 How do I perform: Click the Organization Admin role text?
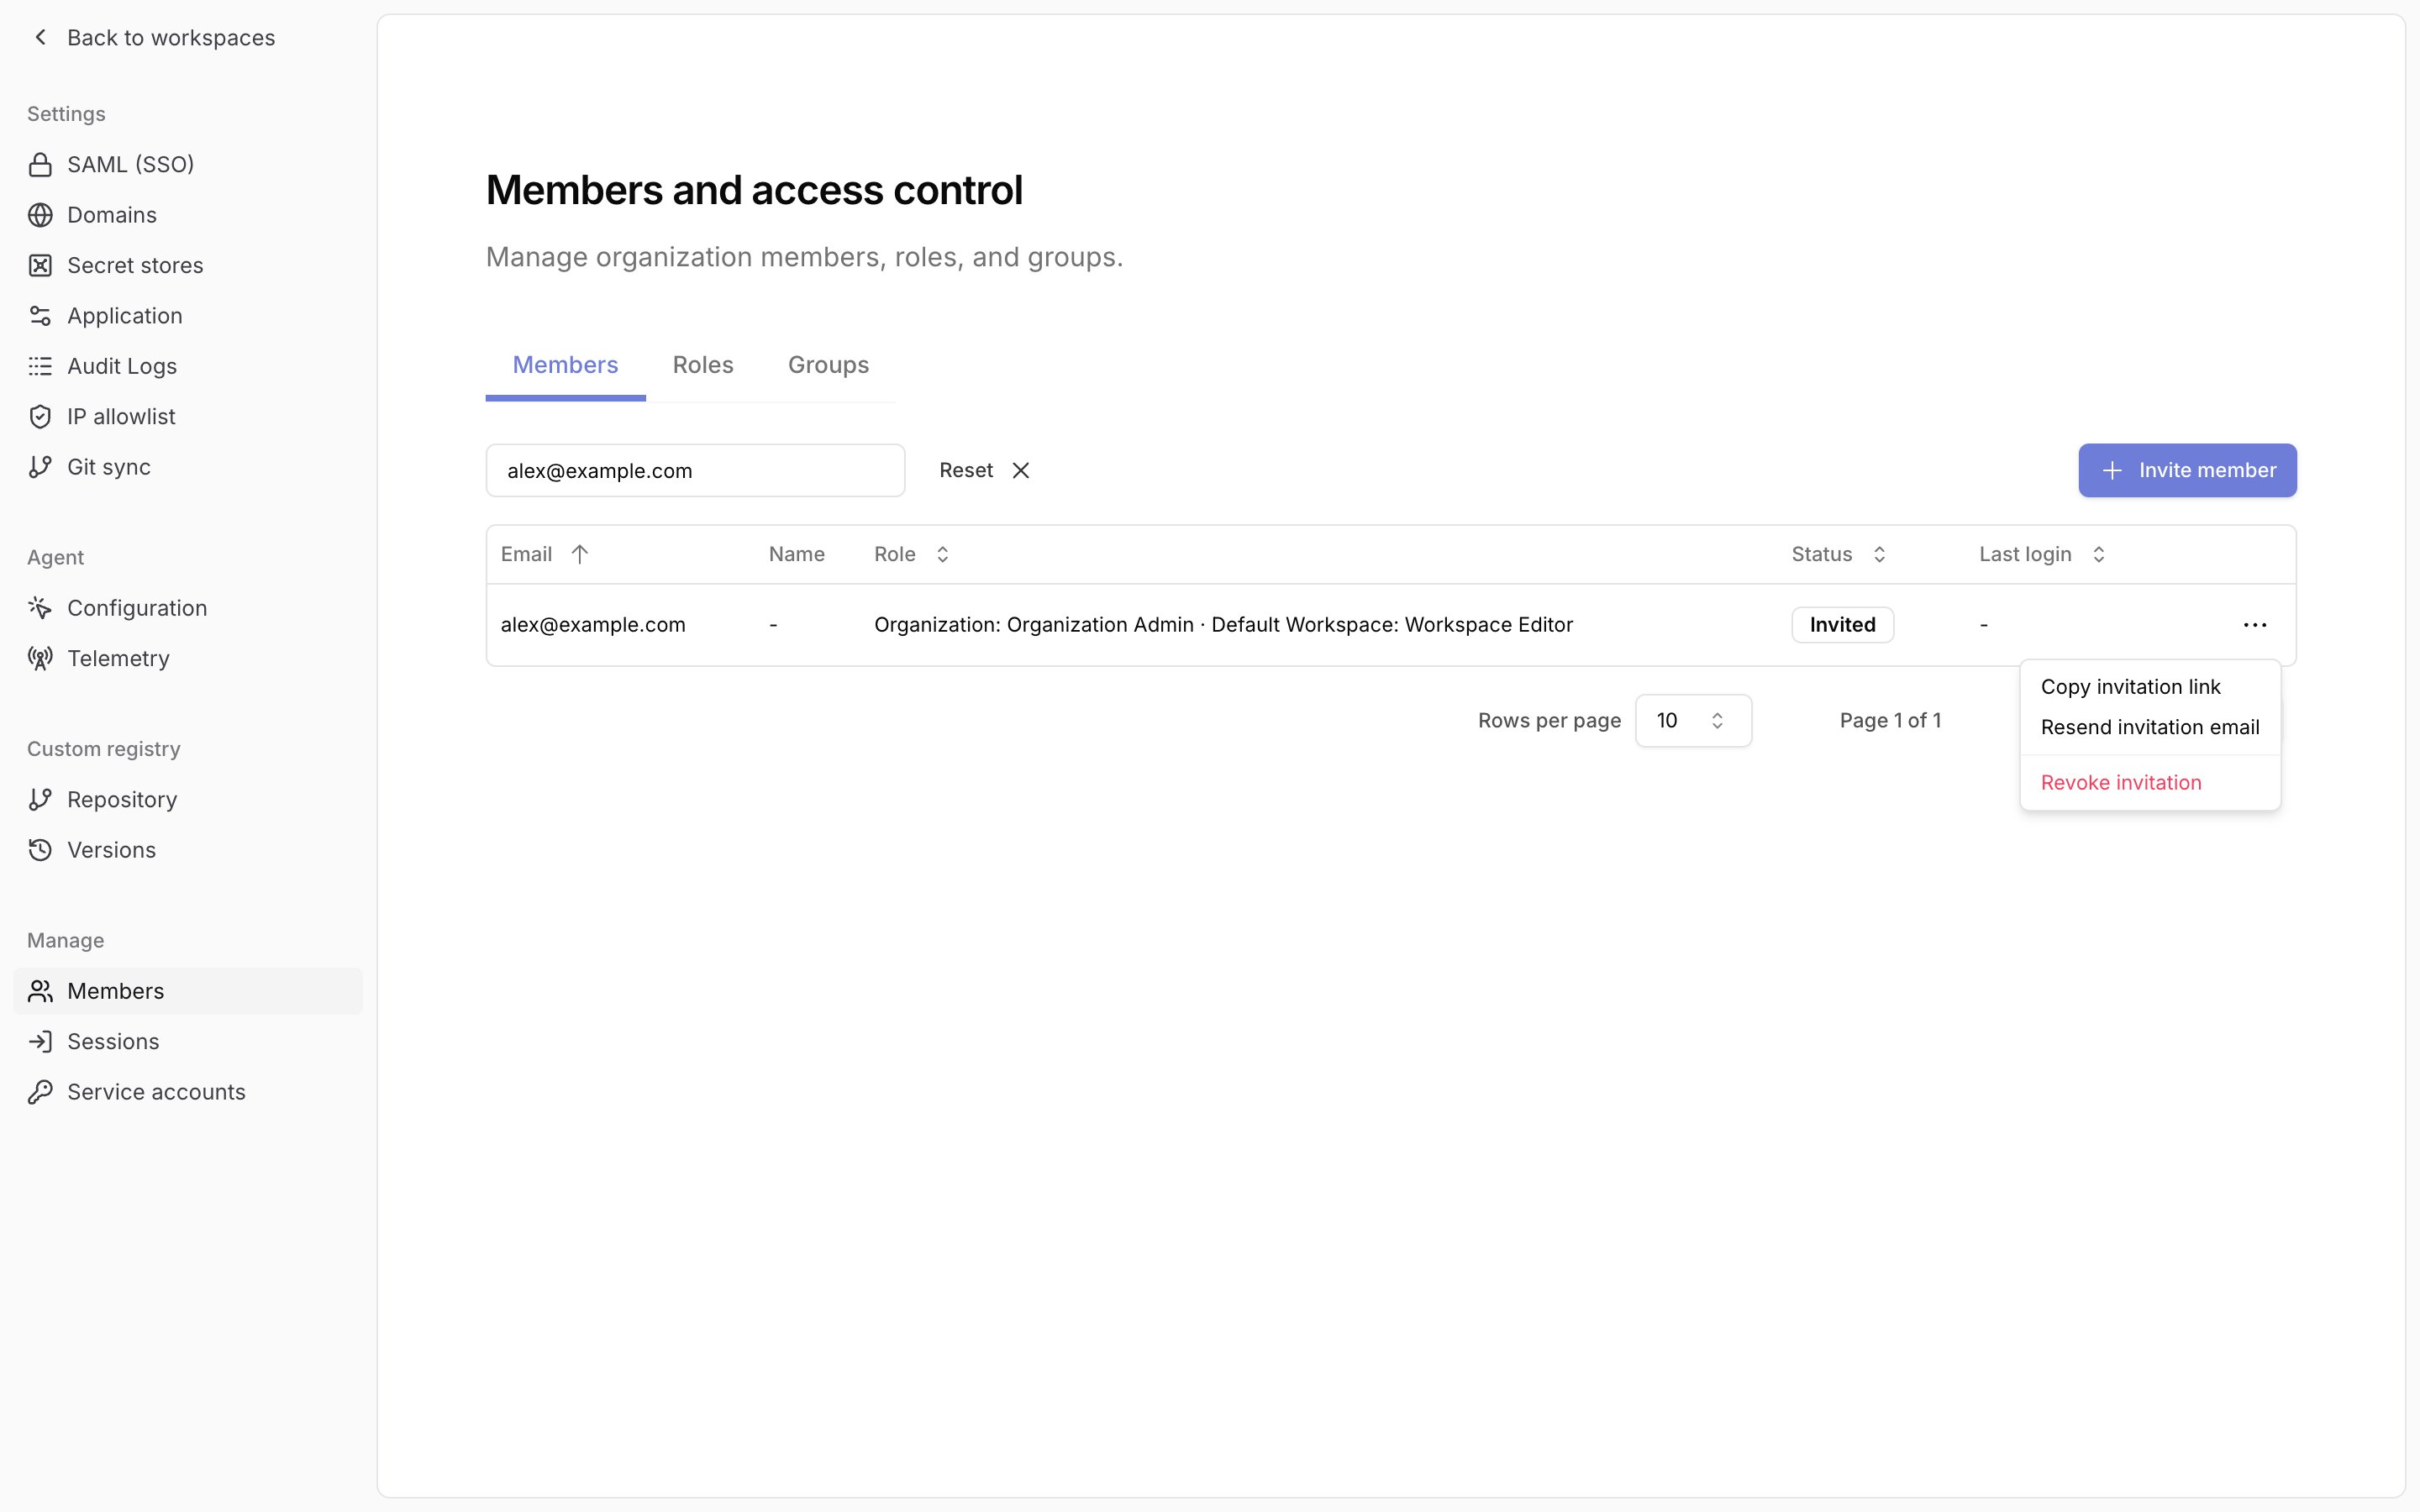(1099, 625)
